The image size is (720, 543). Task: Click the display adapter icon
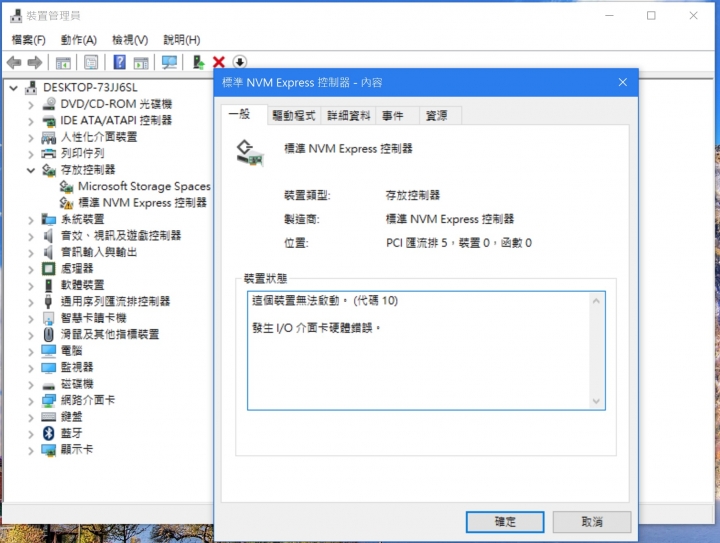pos(49,450)
